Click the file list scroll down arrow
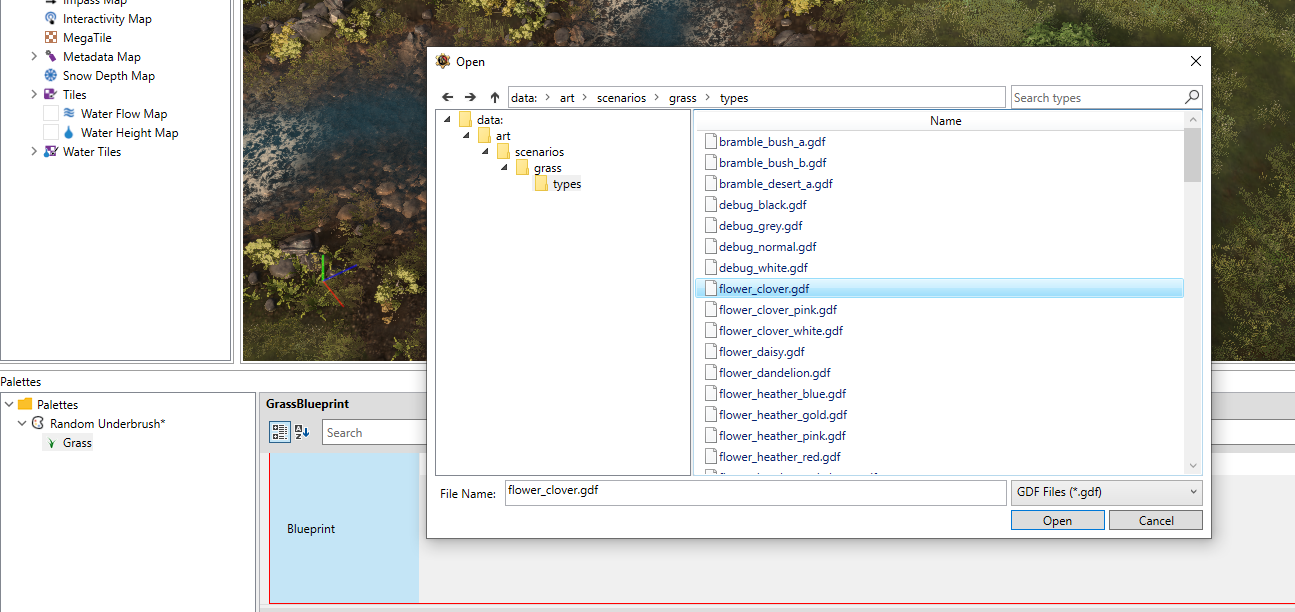Image resolution: width=1295 pixels, height=612 pixels. click(1192, 465)
